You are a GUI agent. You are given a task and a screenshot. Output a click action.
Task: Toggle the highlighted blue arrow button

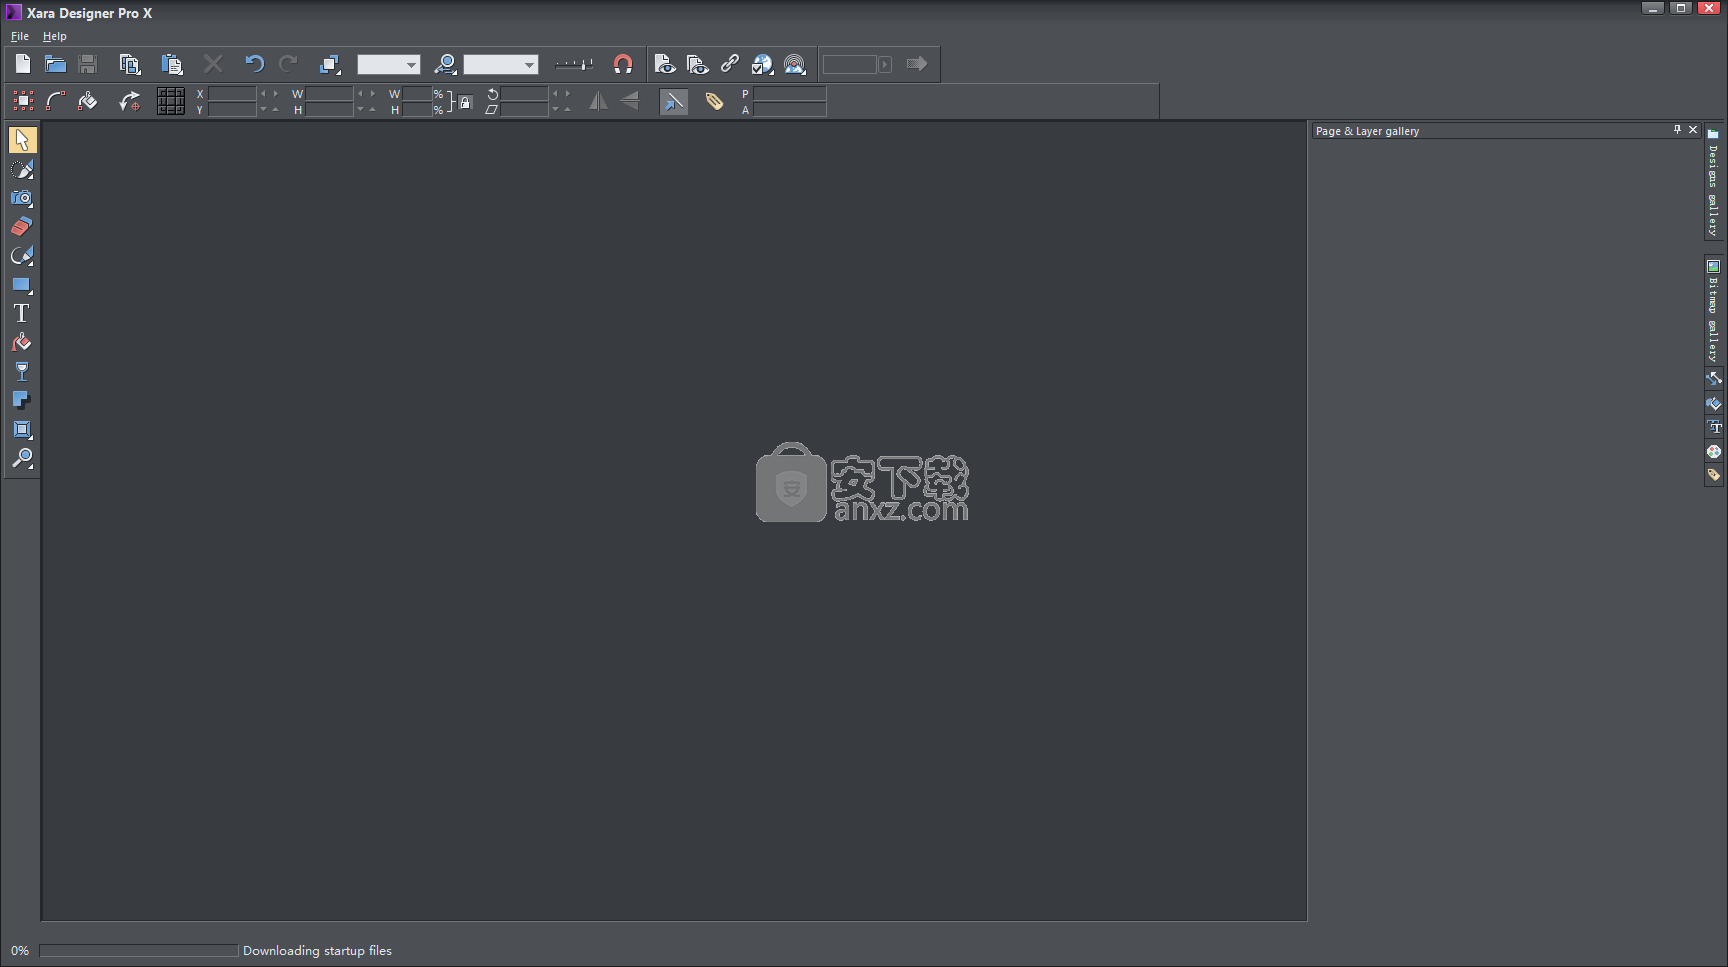674,101
